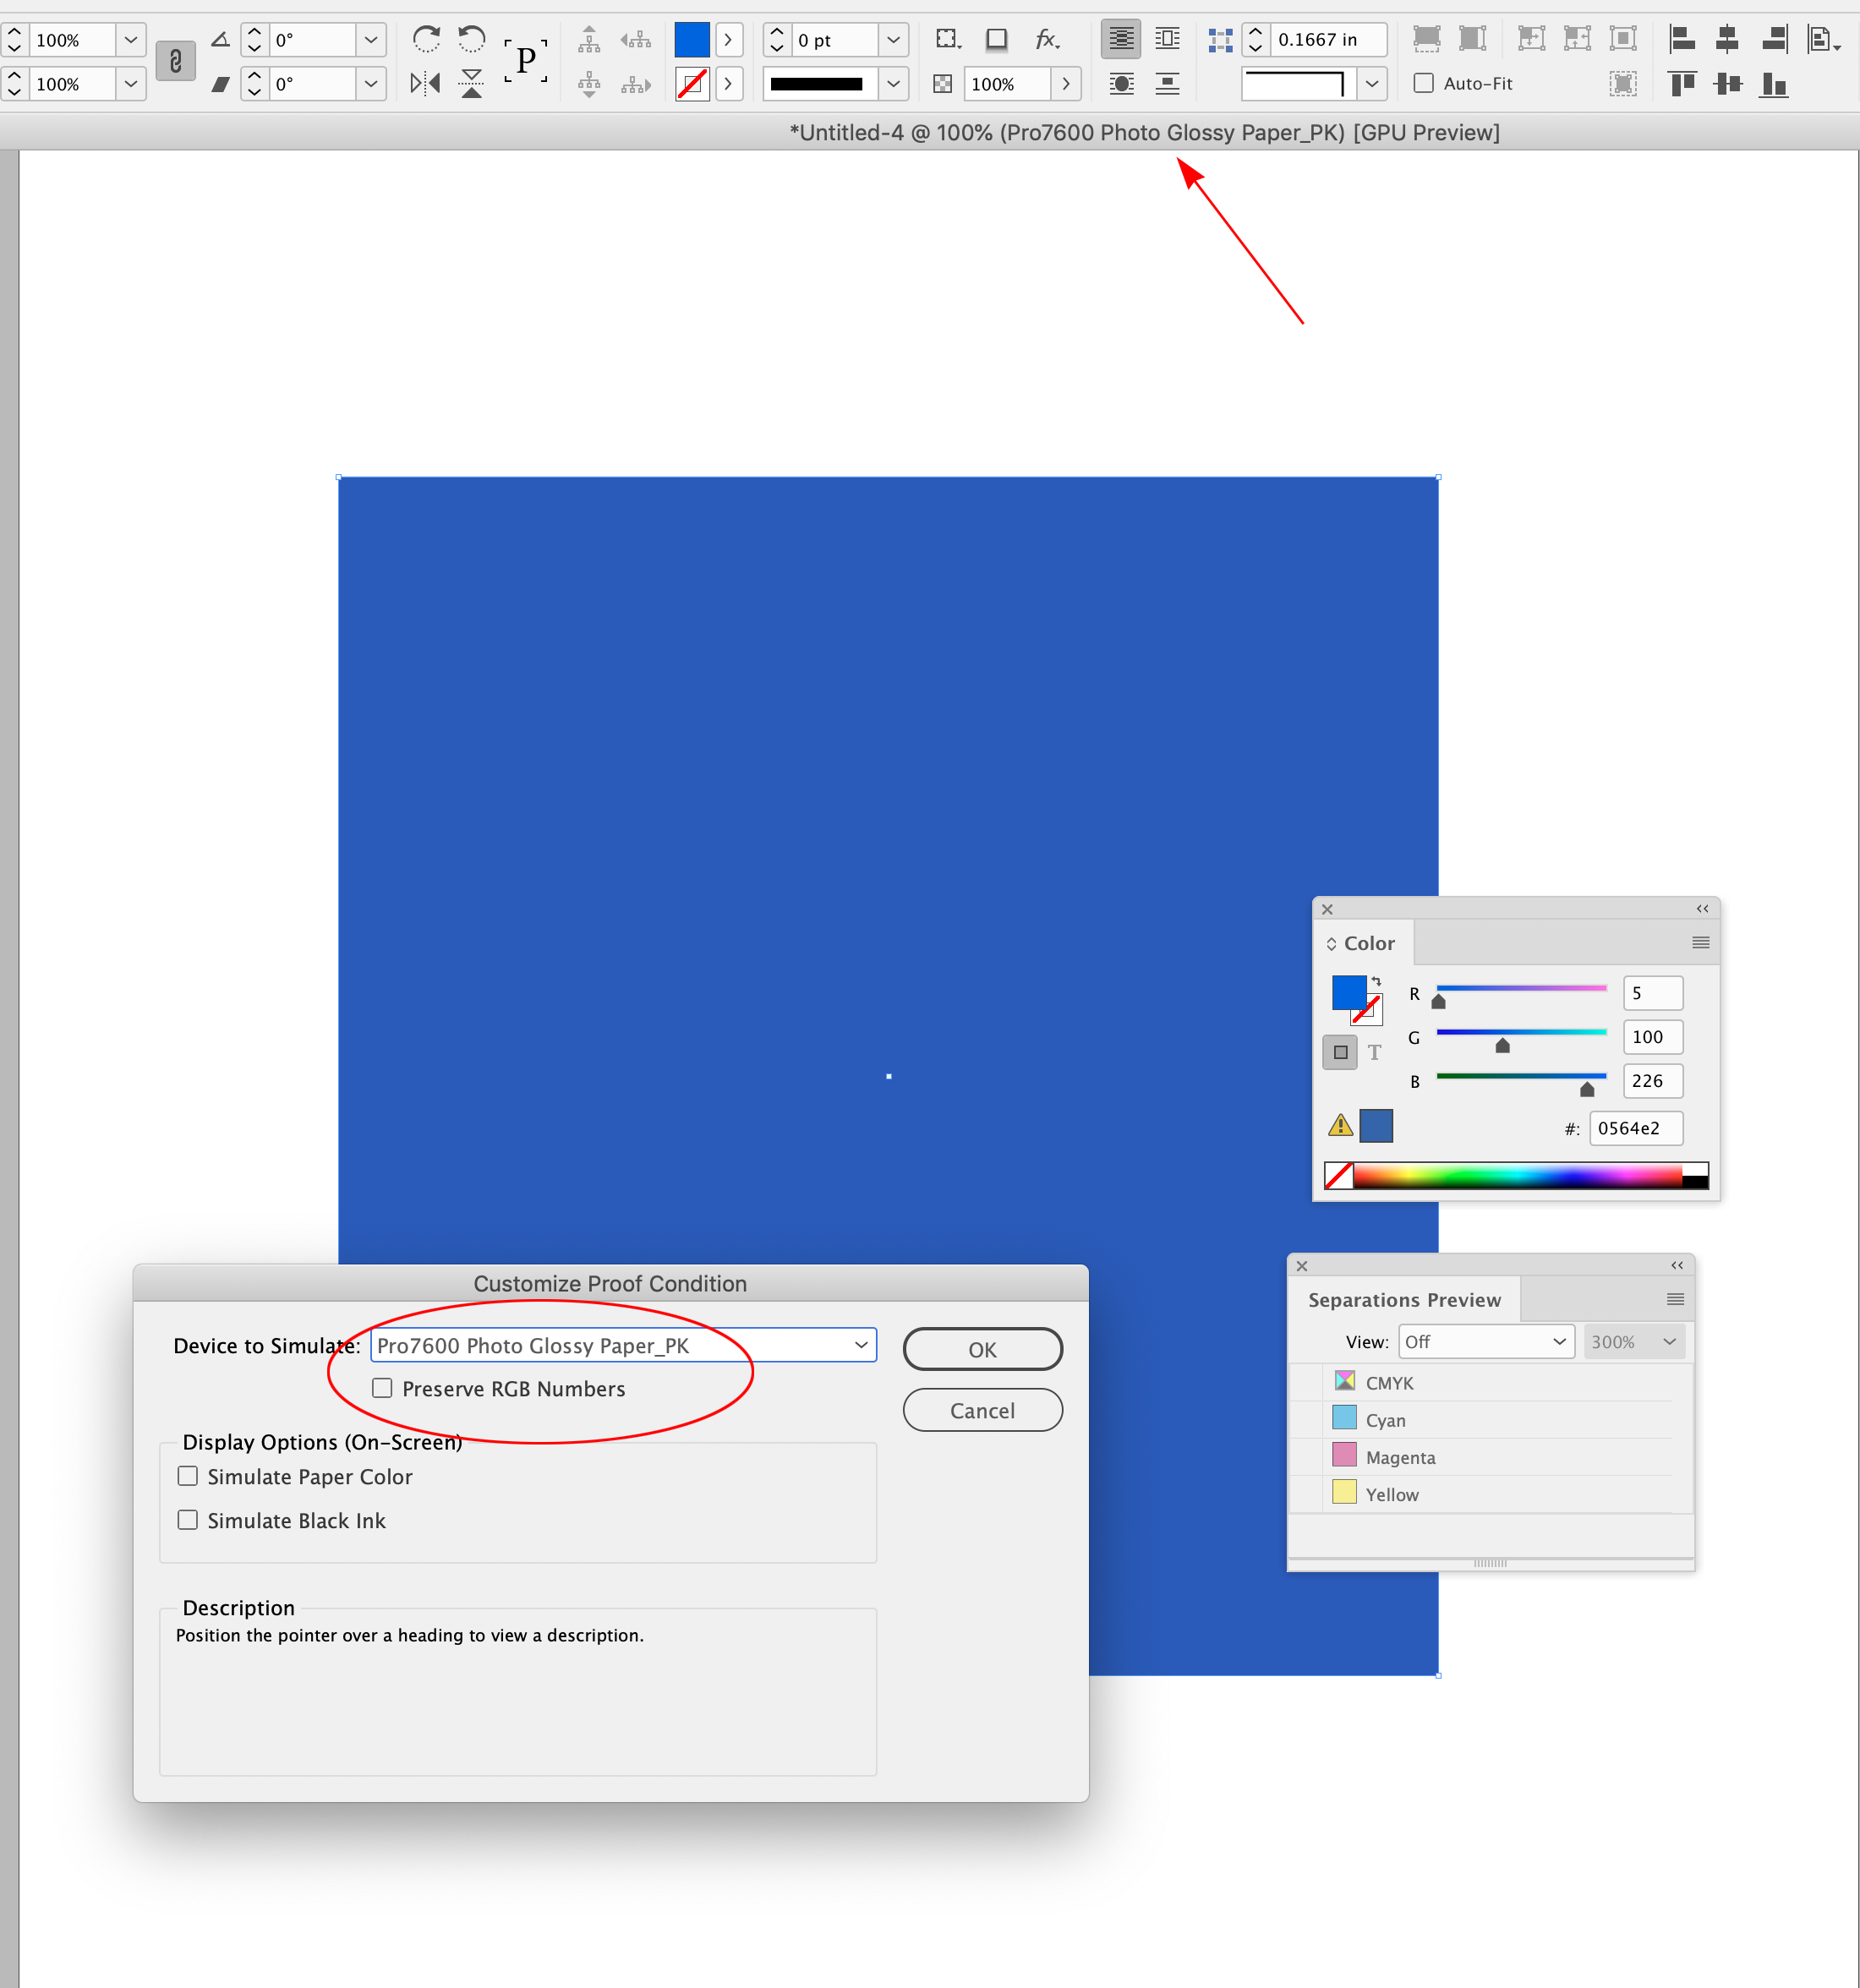The width and height of the screenshot is (1860, 1988).
Task: Click Align Left Edges icon
Action: coord(1683,39)
